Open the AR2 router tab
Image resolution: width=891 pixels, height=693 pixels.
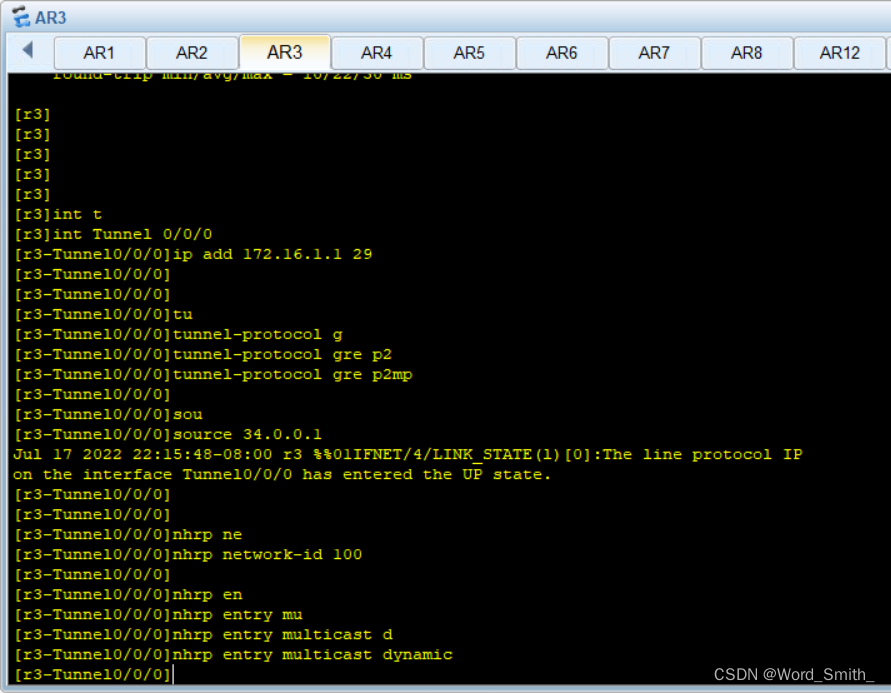pos(192,53)
